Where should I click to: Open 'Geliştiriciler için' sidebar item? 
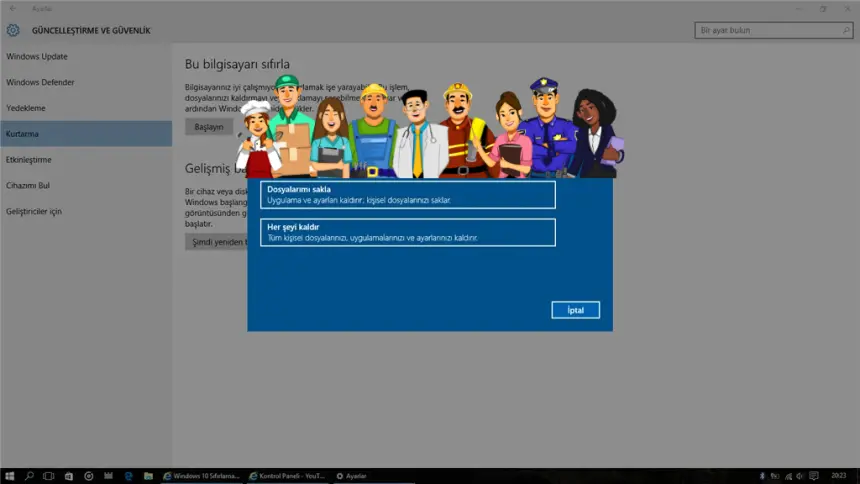pyautogui.click(x=34, y=212)
